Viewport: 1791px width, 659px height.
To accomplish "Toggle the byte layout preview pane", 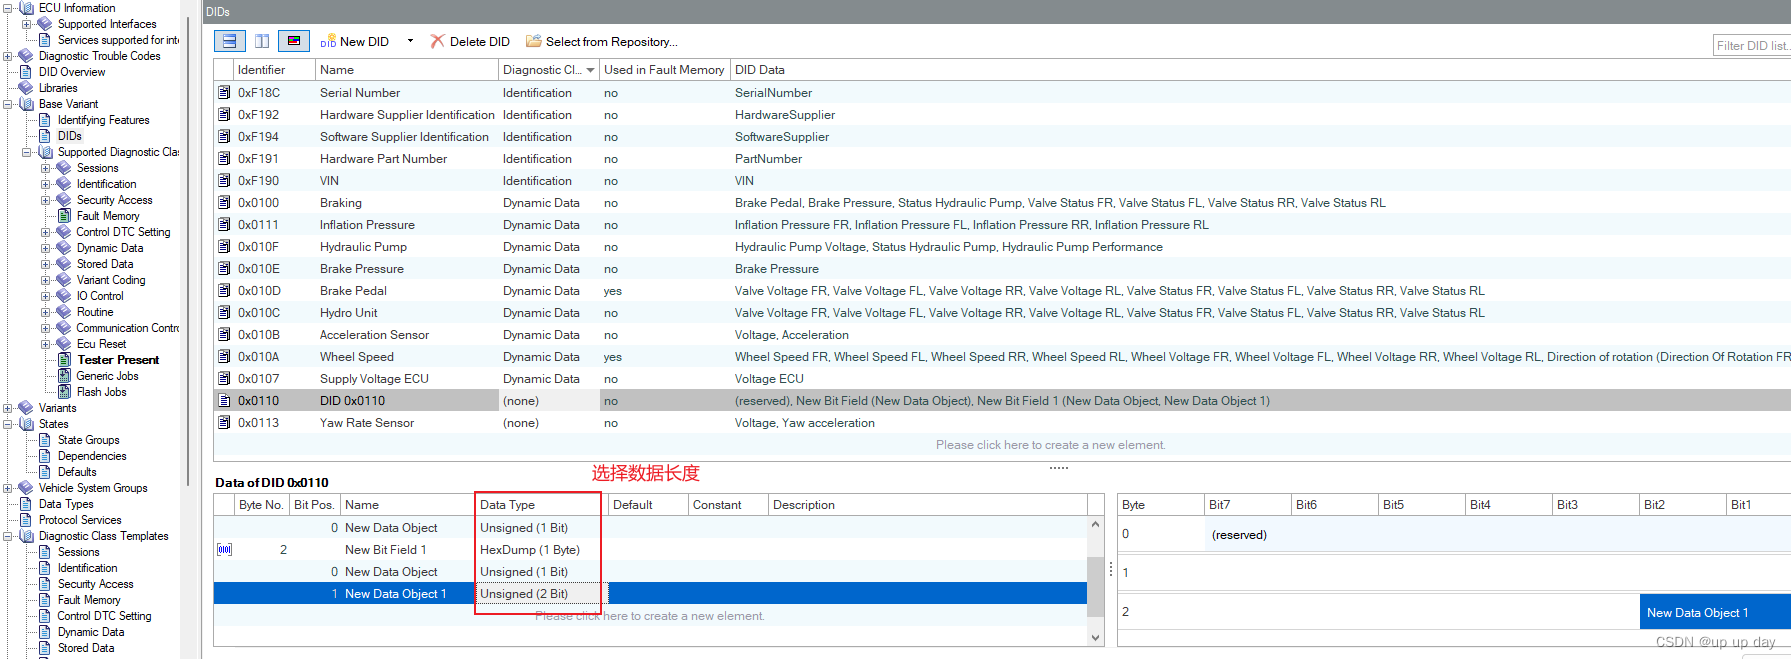I will tap(293, 41).
